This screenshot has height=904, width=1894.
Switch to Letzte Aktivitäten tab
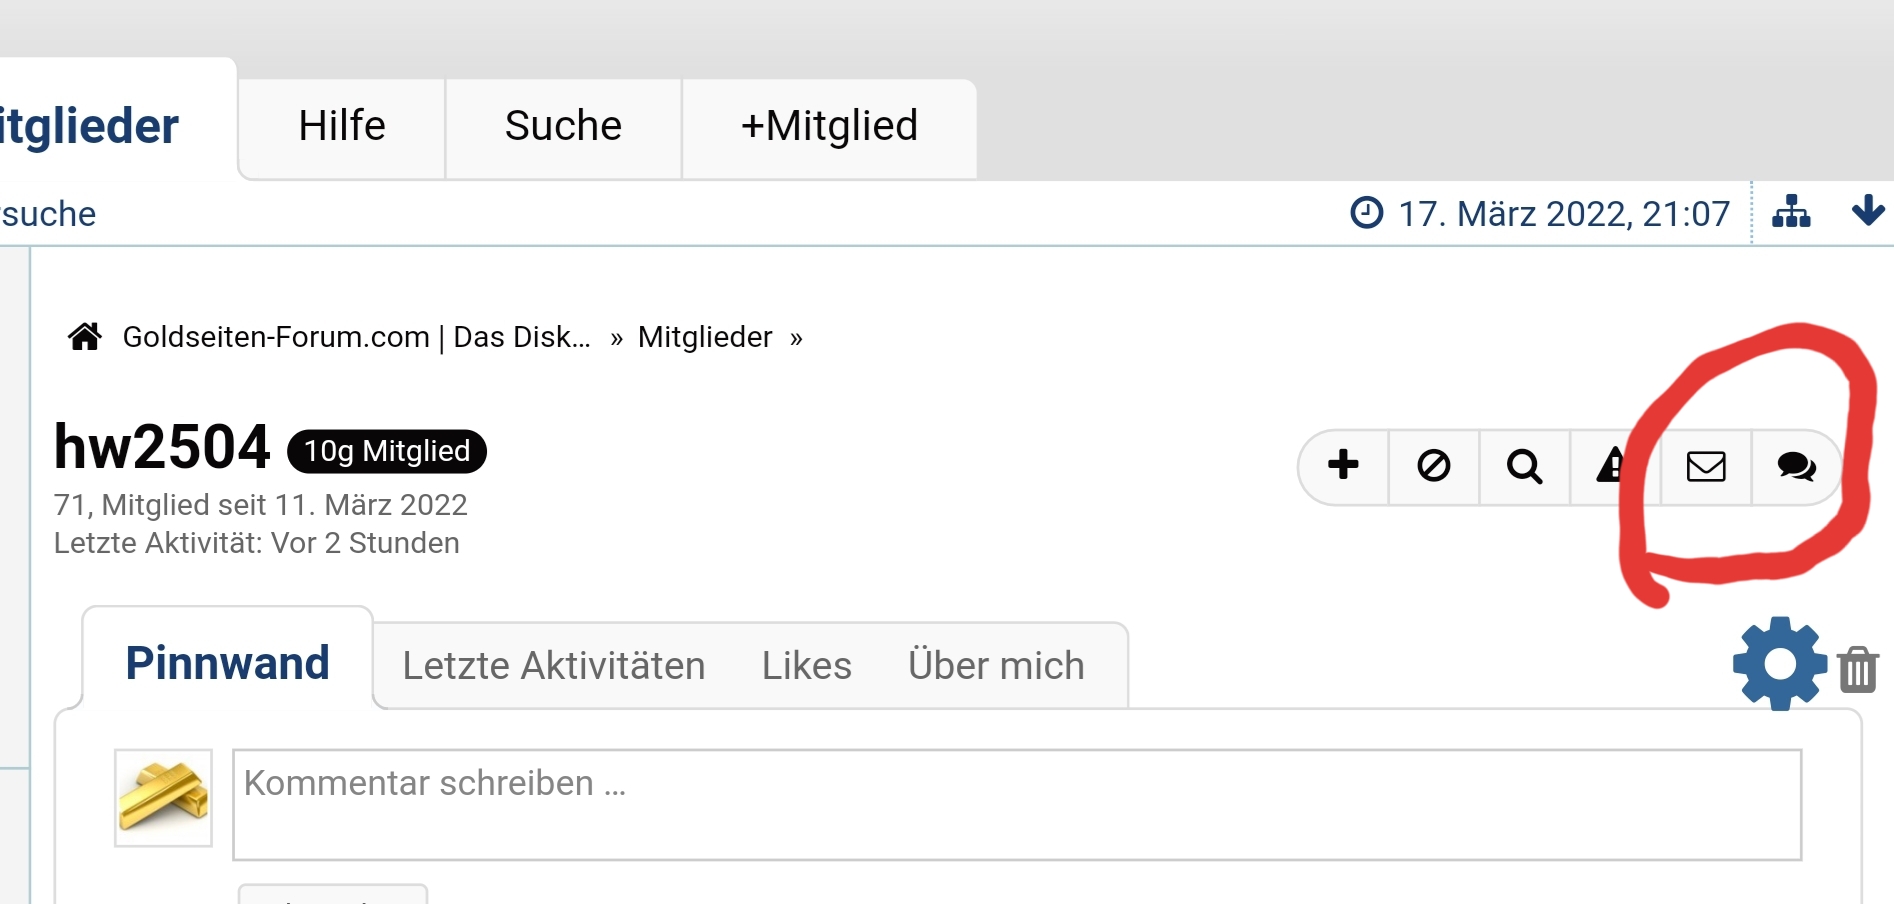(554, 666)
